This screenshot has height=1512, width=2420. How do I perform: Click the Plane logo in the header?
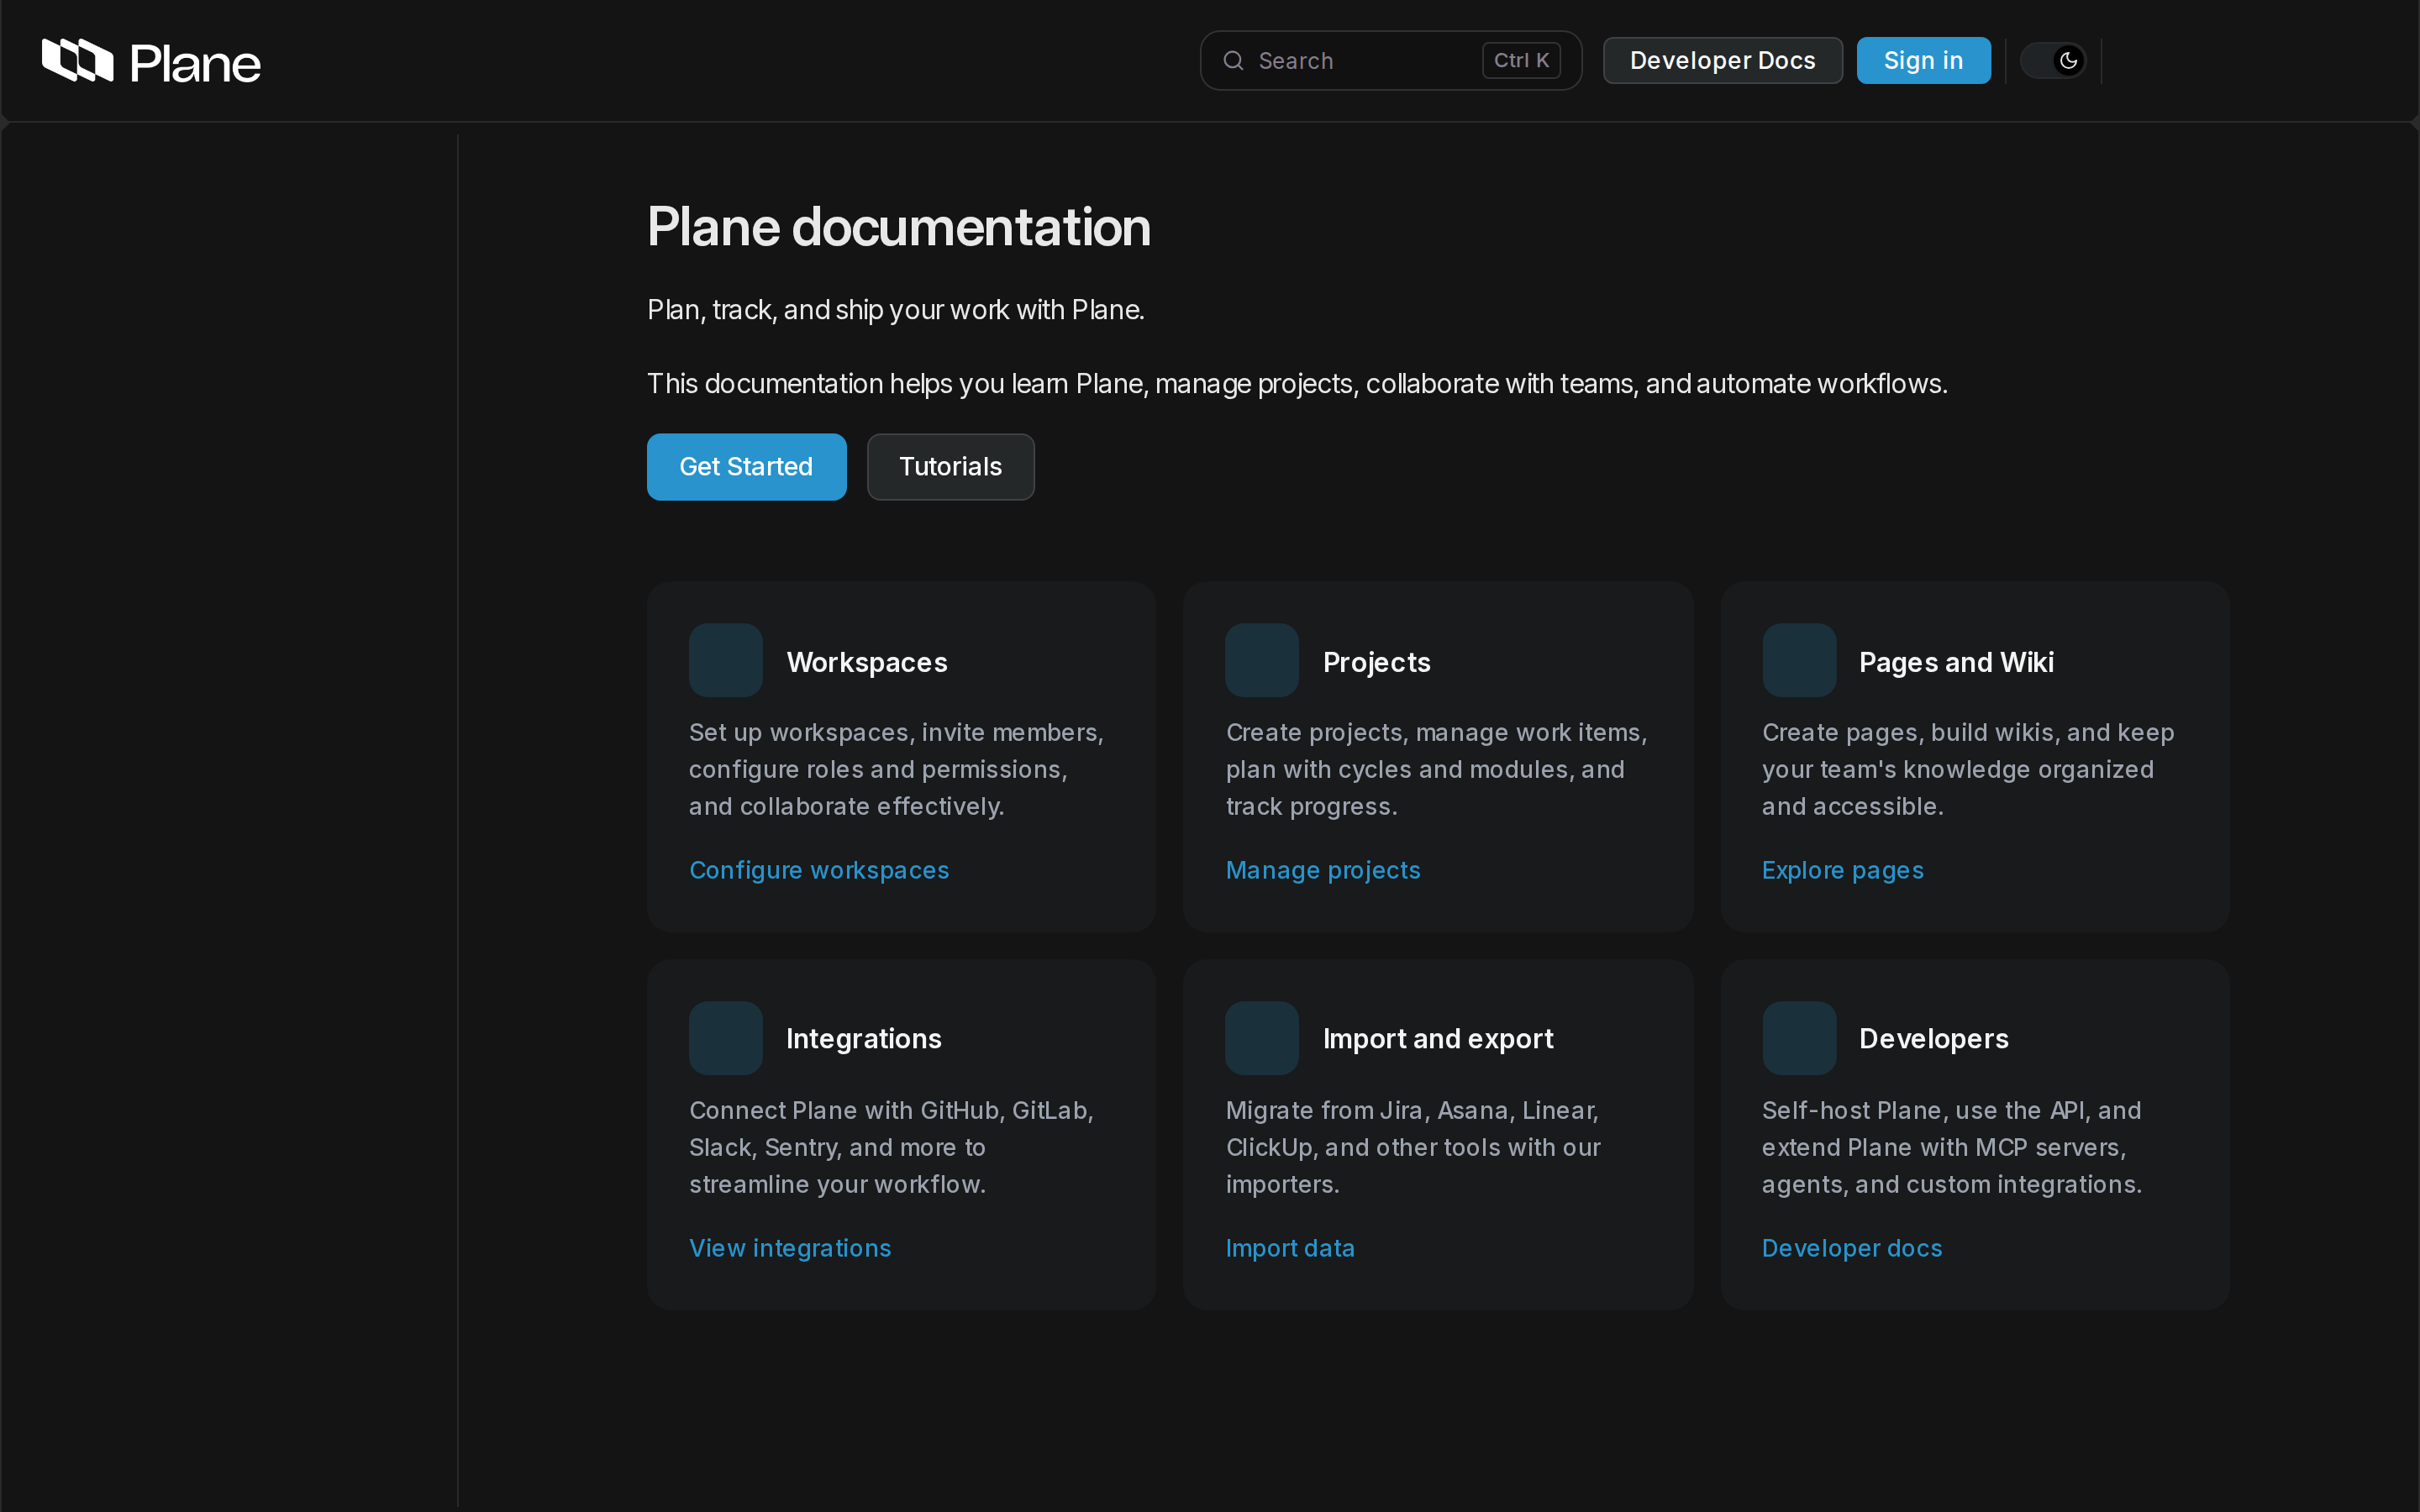[151, 61]
